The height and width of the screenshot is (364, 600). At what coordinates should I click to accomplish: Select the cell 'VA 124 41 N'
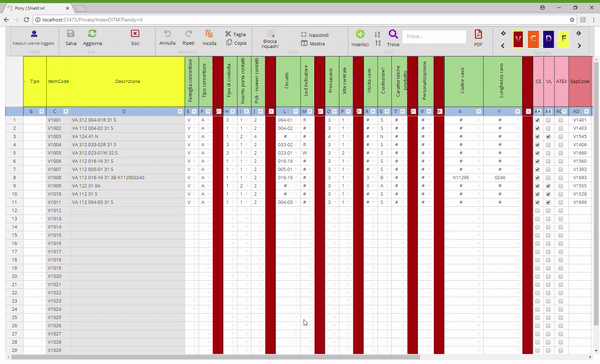click(x=127, y=137)
